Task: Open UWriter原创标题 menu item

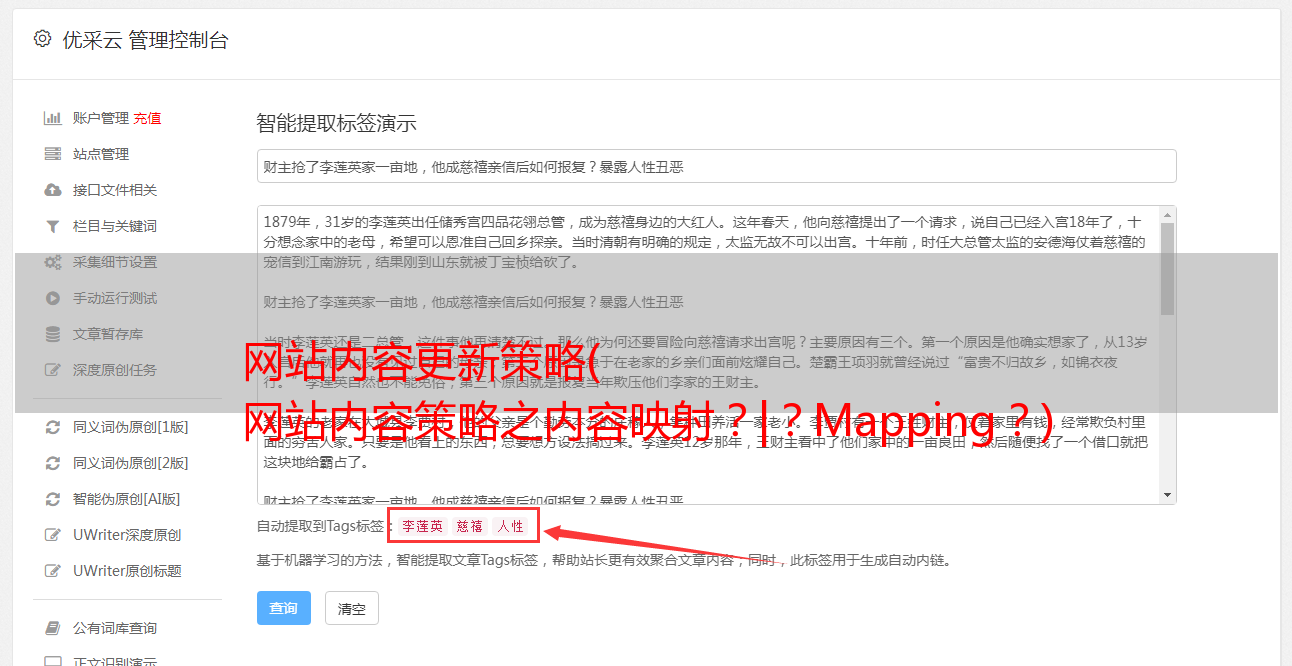Action: point(127,571)
